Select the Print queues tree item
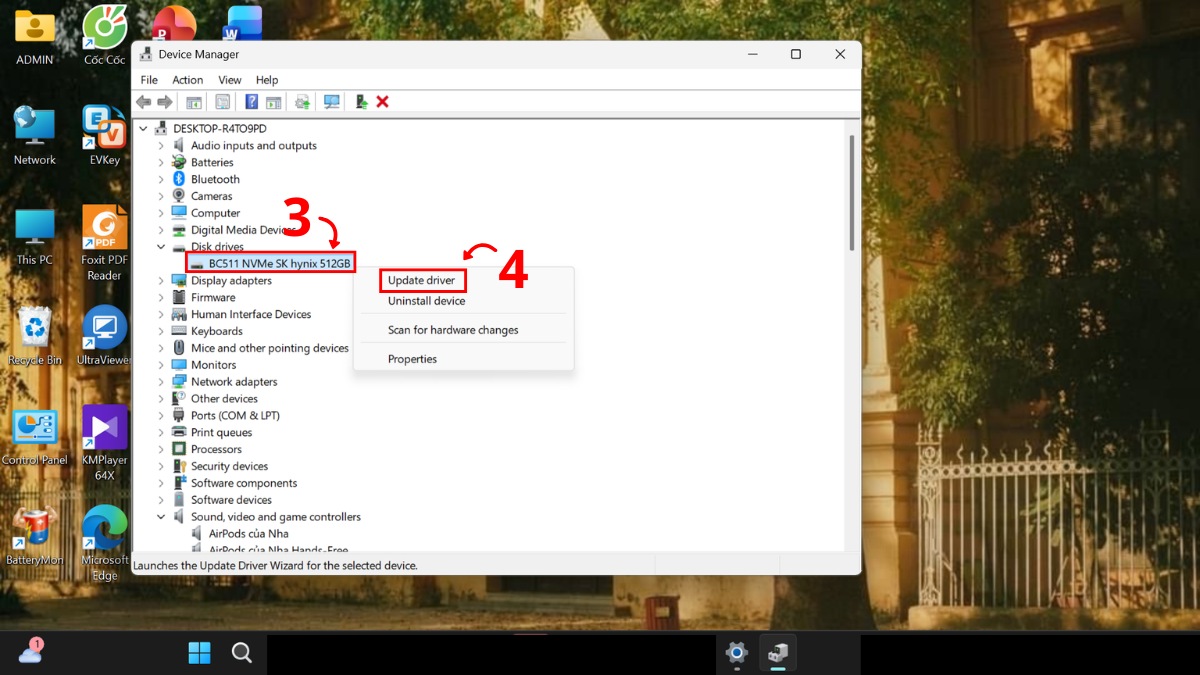Image resolution: width=1200 pixels, height=675 pixels. [221, 433]
